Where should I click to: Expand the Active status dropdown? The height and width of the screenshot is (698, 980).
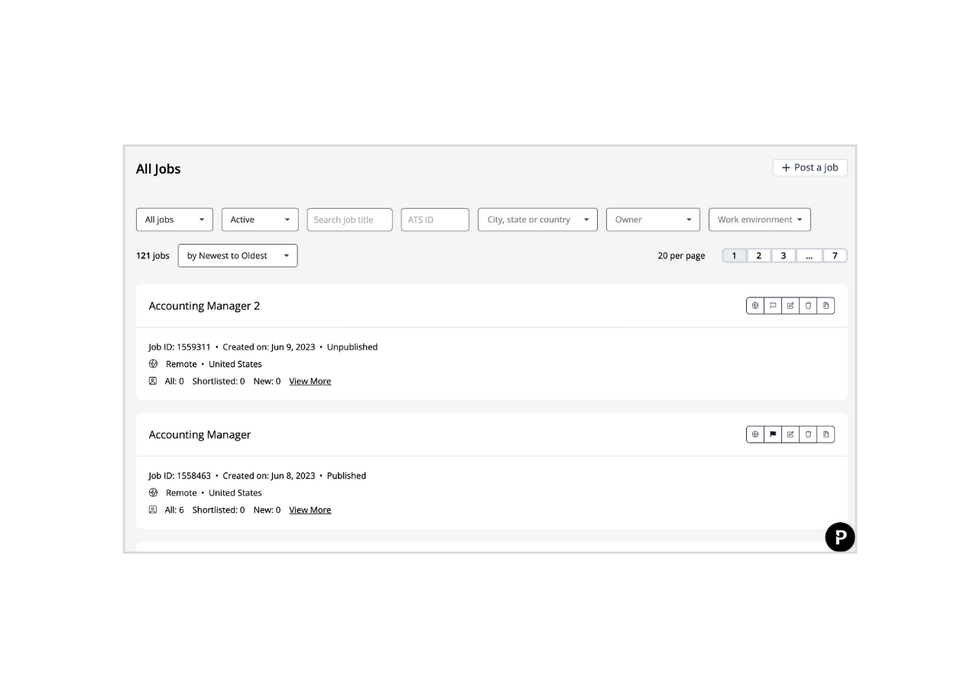coord(260,220)
